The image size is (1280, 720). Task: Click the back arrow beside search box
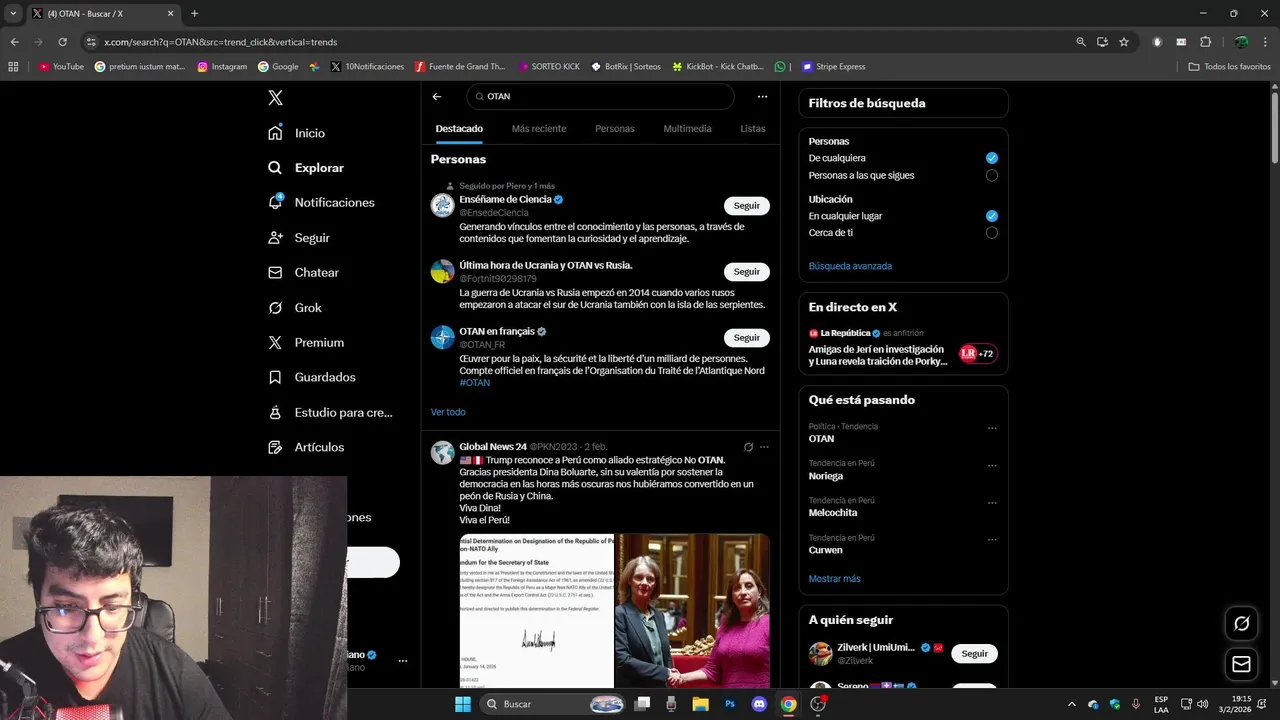tap(437, 97)
